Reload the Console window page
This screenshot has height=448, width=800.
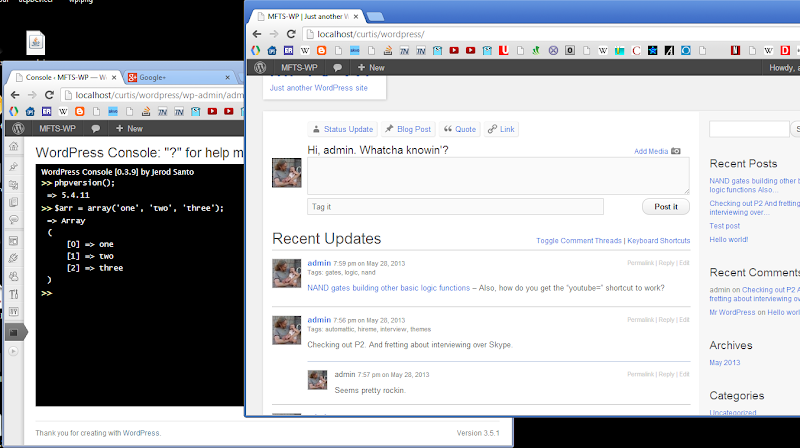[x=49, y=95]
